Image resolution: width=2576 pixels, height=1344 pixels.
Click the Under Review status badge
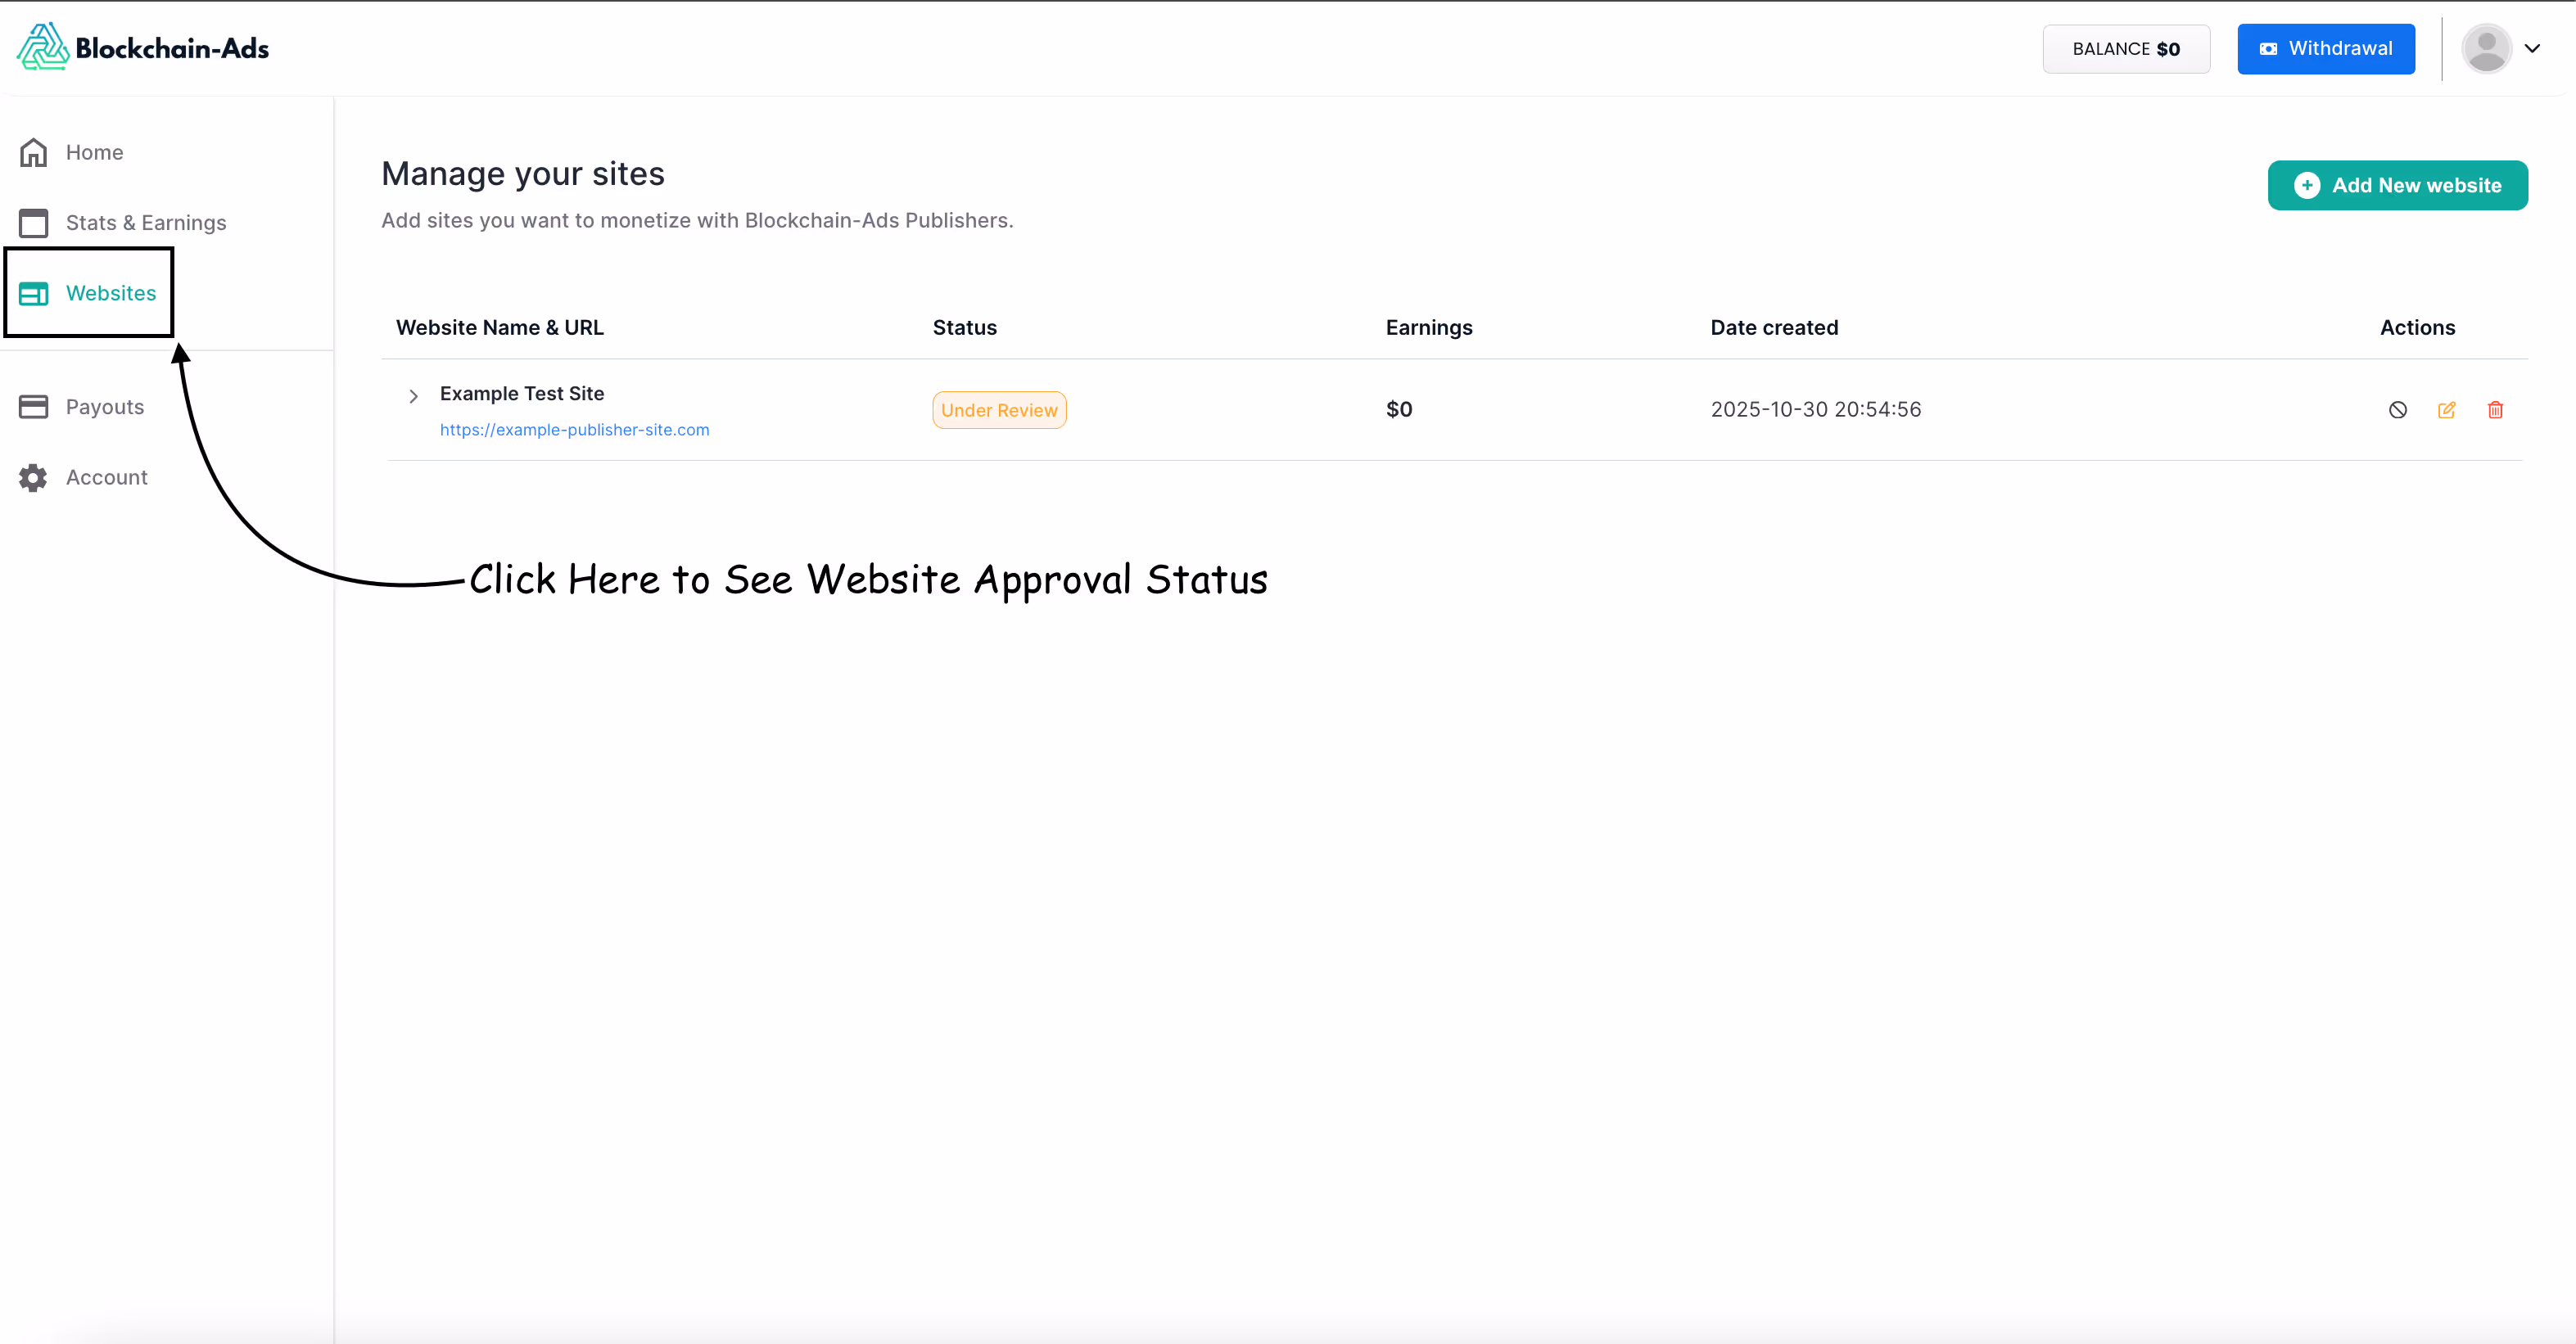(998, 410)
